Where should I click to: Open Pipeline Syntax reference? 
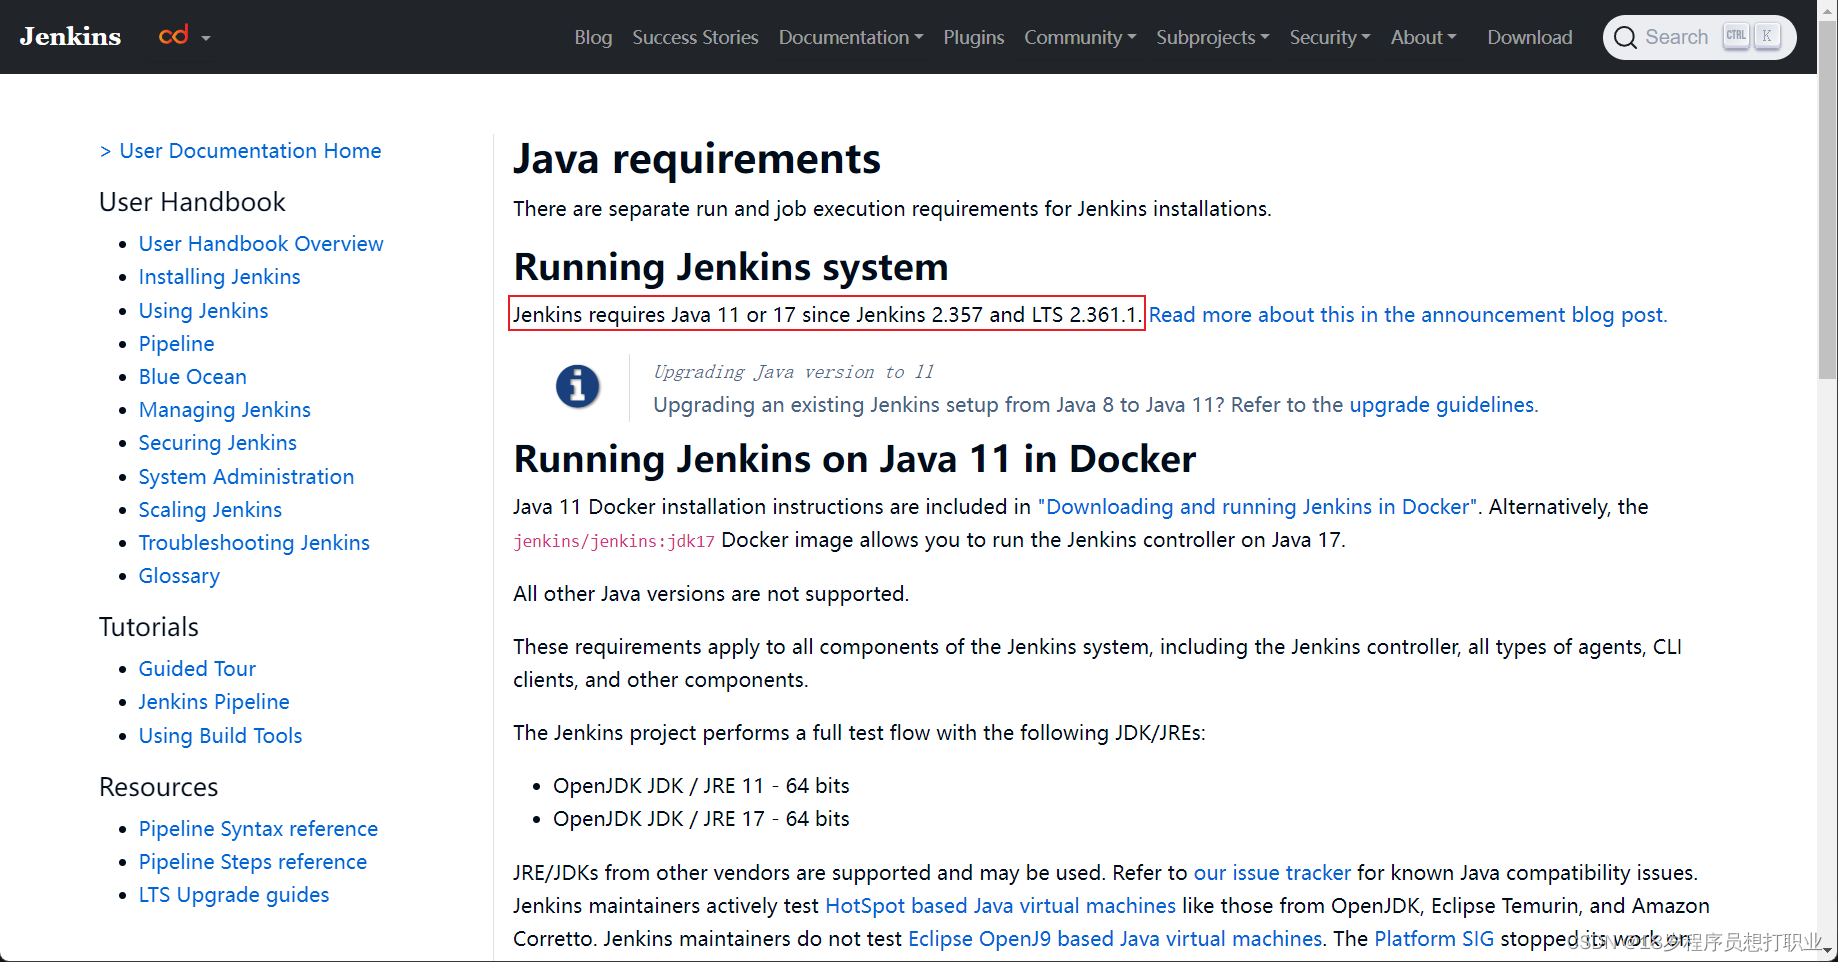pyautogui.click(x=258, y=829)
